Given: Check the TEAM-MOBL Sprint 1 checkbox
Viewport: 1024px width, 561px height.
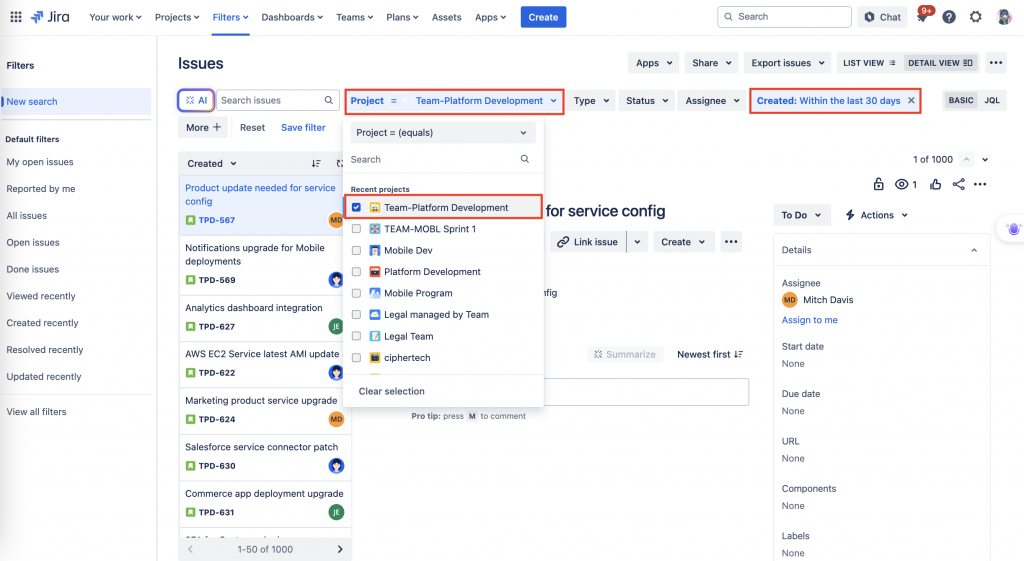Looking at the screenshot, I should tap(356, 229).
